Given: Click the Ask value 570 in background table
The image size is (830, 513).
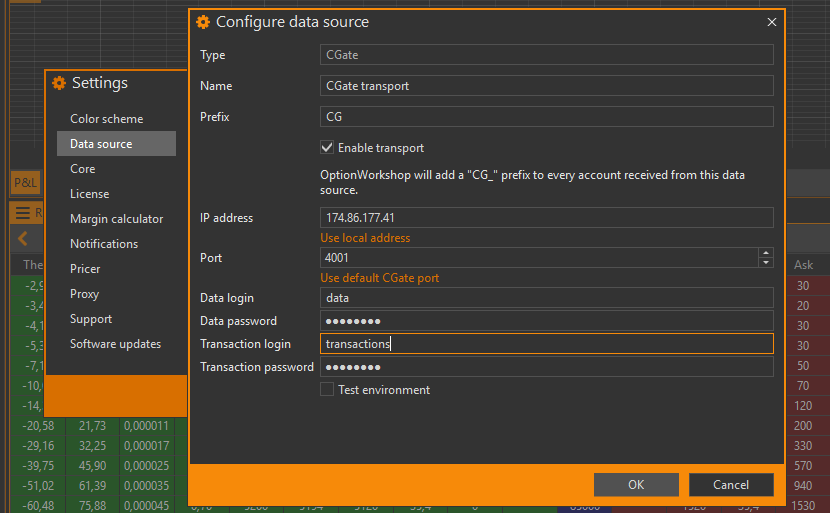Looking at the screenshot, I should [x=802, y=466].
